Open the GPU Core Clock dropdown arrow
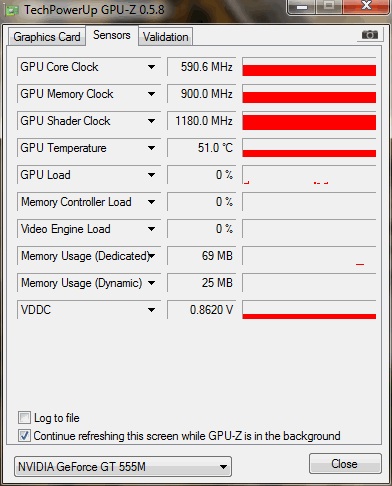 click(151, 67)
